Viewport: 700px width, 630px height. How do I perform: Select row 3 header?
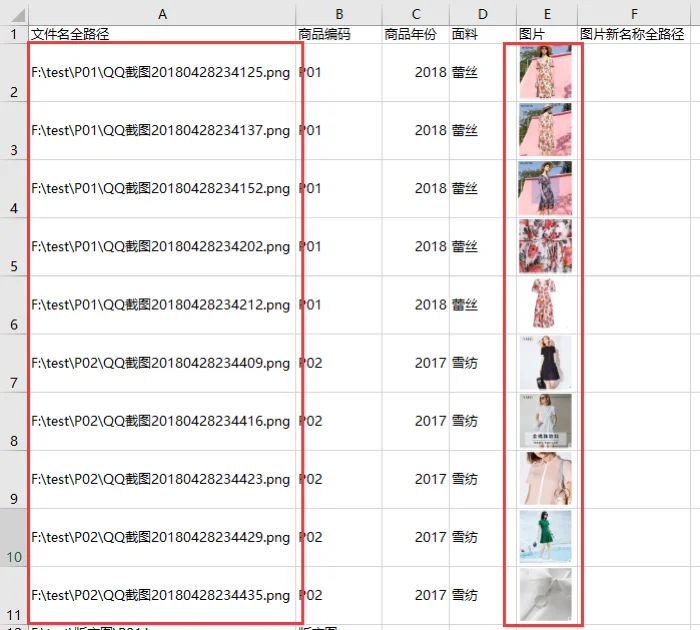point(14,131)
